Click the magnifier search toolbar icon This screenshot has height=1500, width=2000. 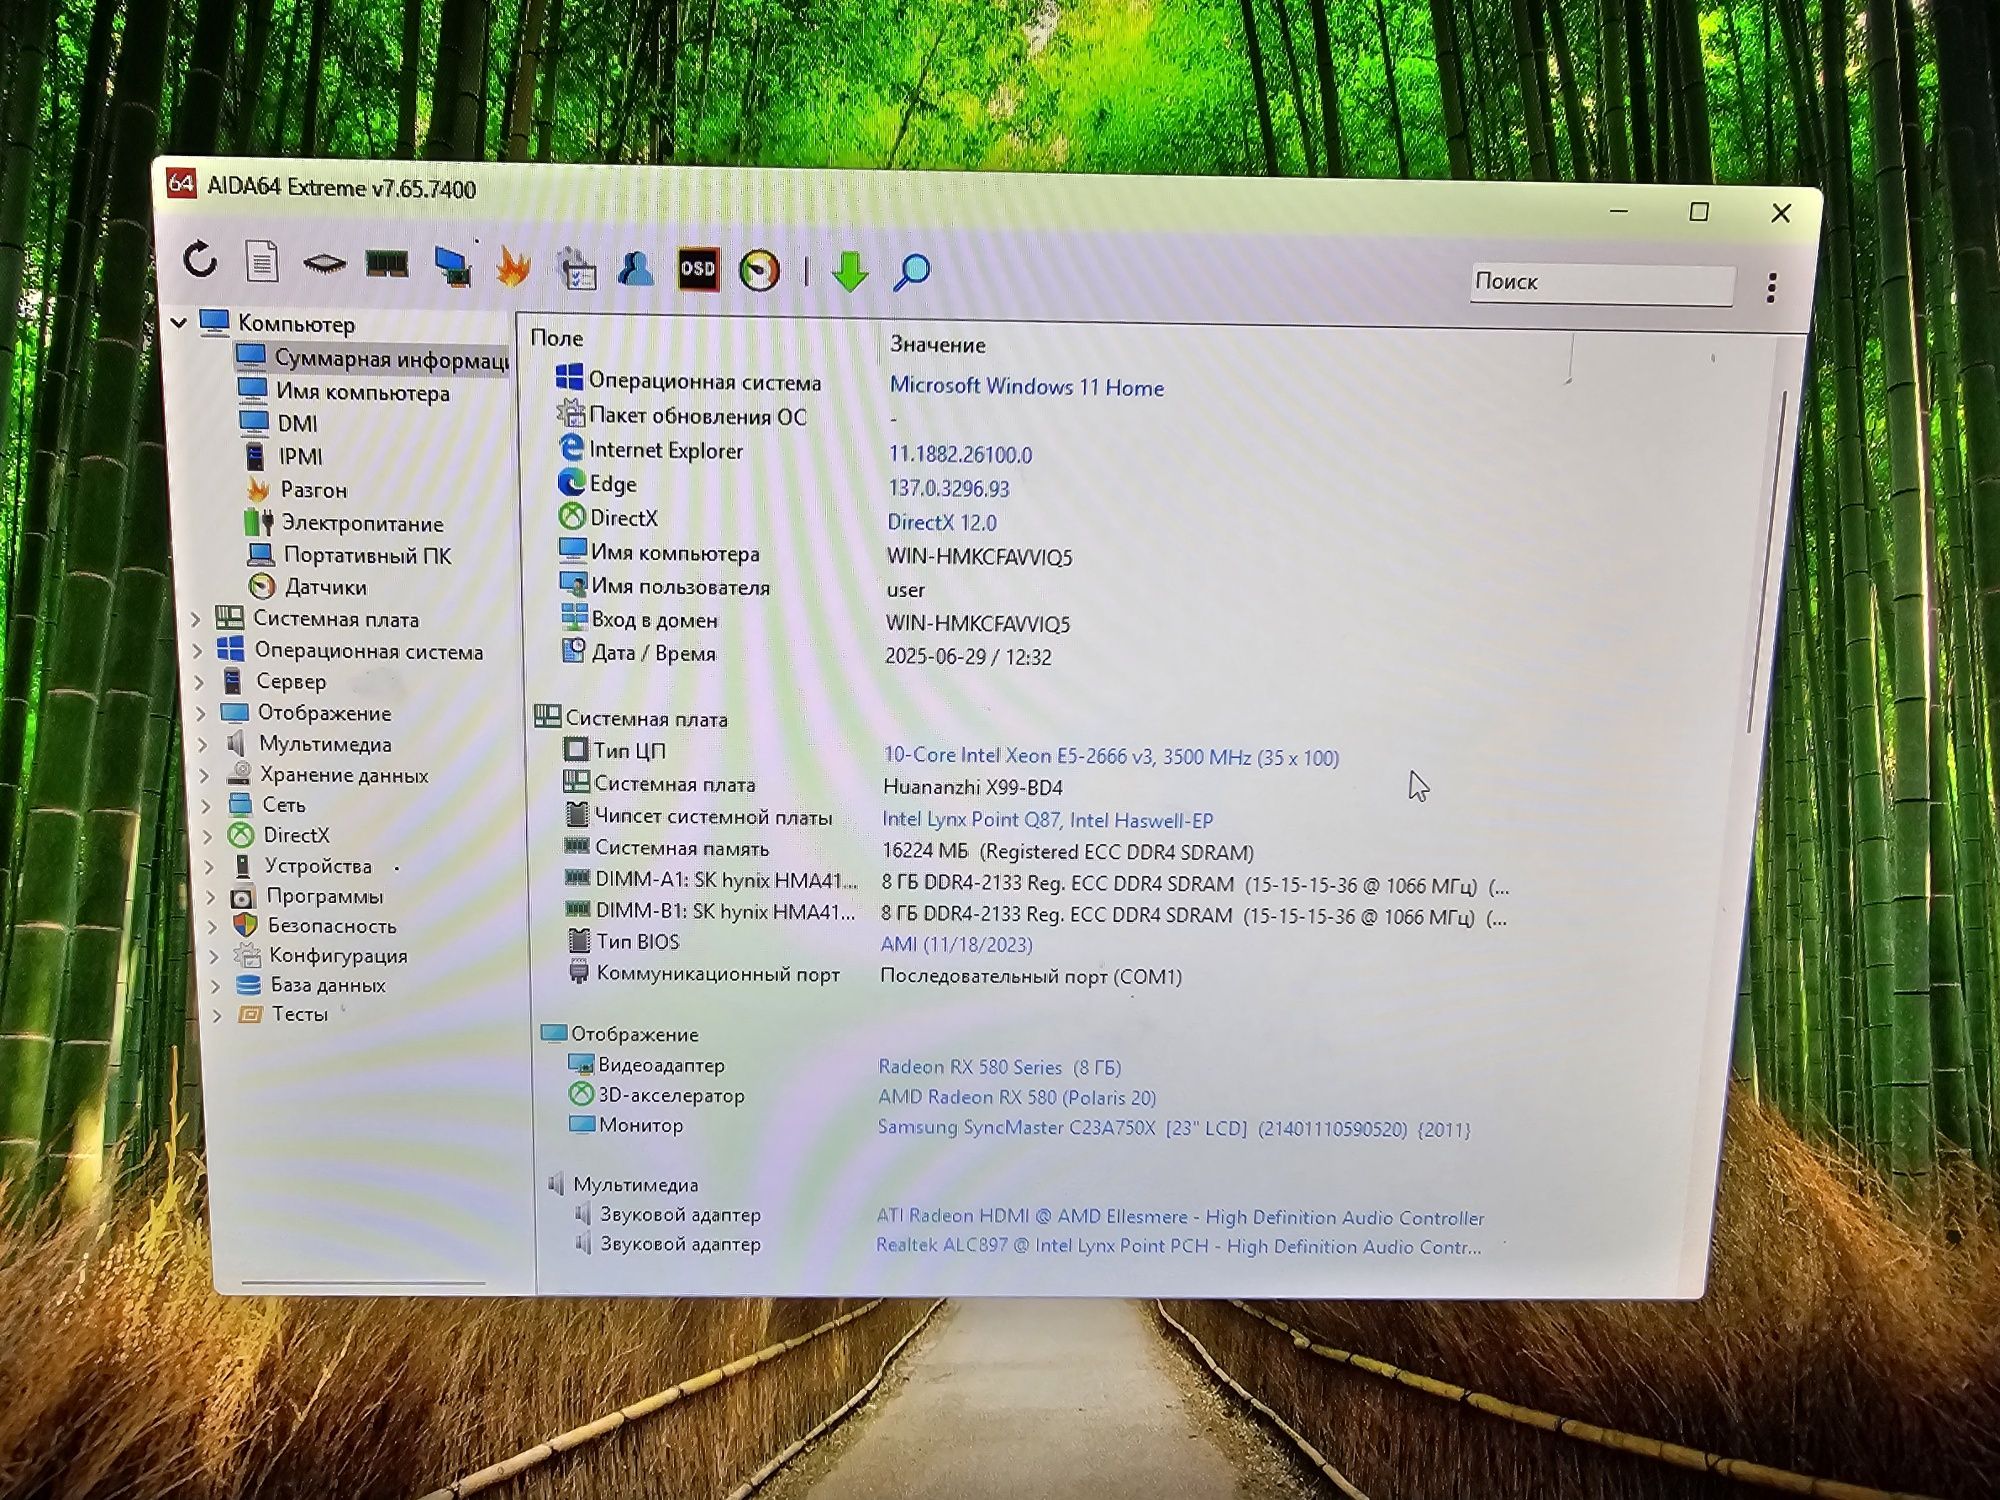[x=911, y=272]
